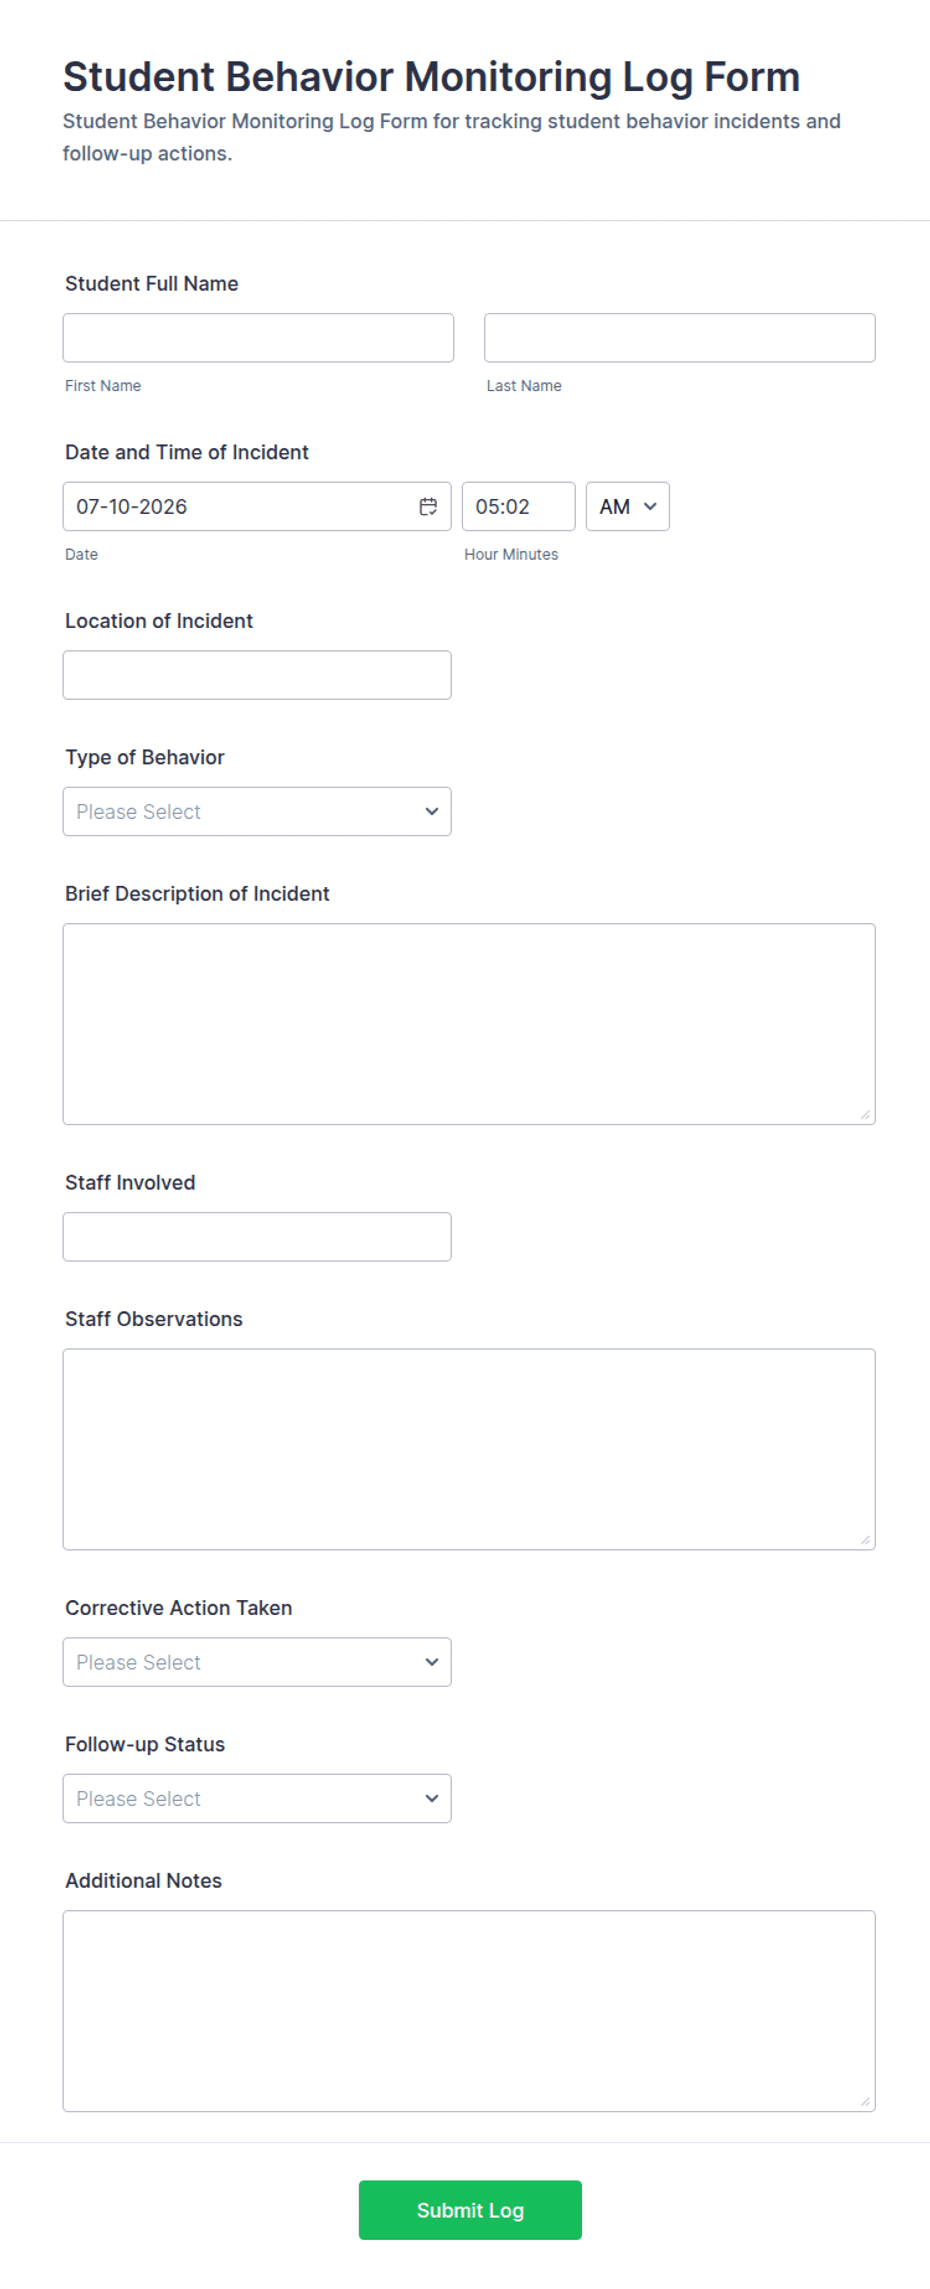Select the incident date field

(257, 506)
